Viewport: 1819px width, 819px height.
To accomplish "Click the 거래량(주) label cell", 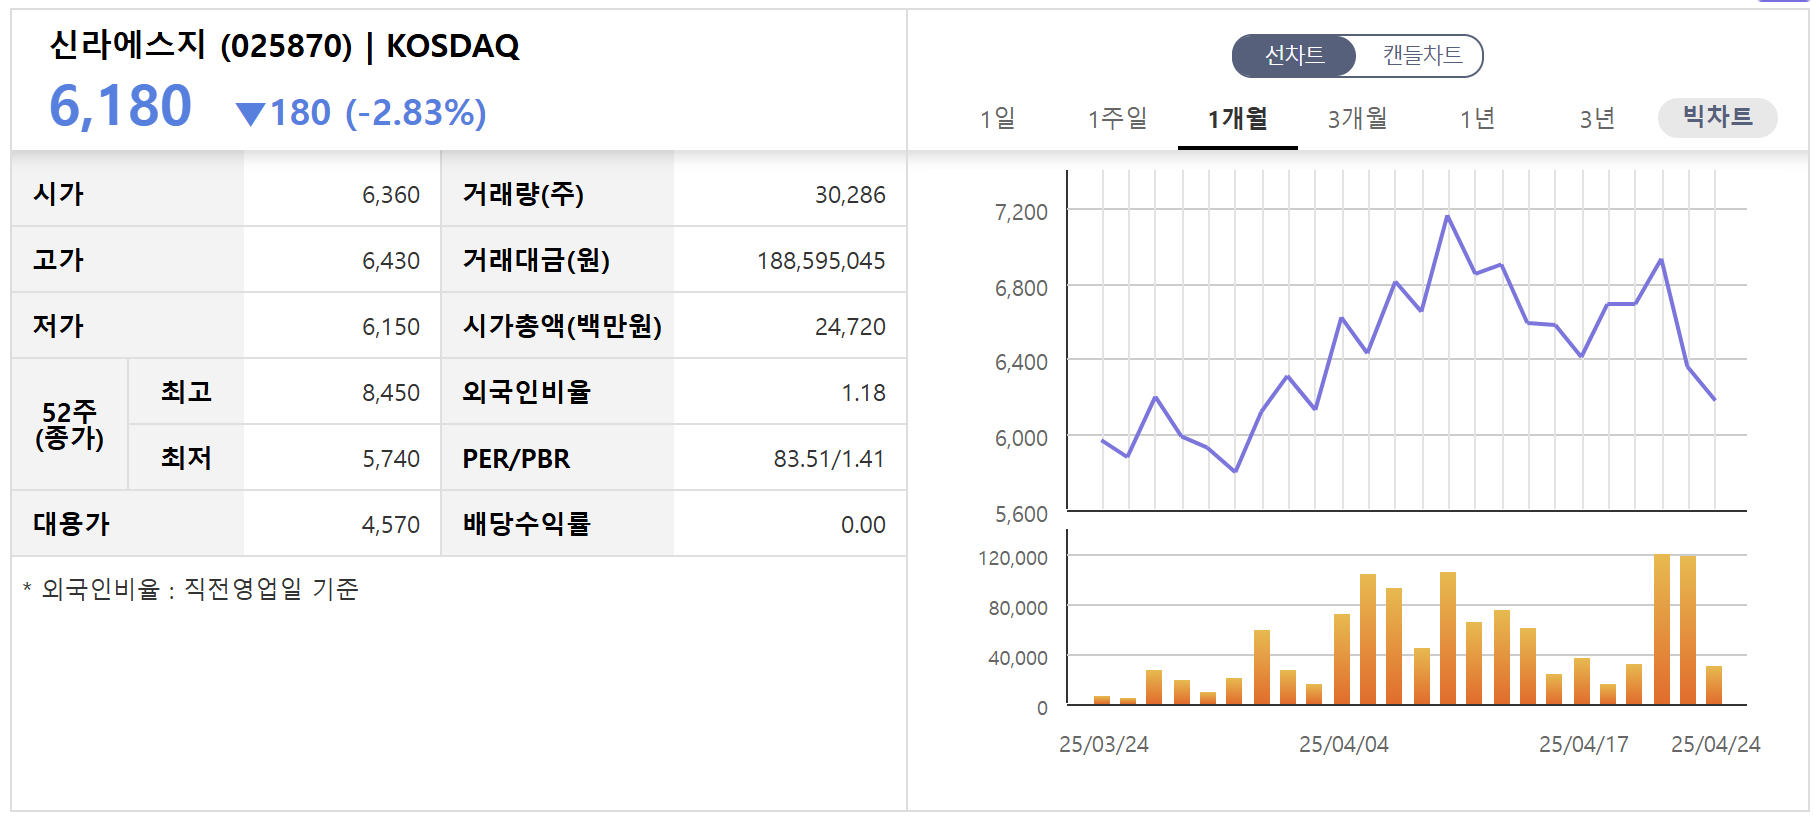I will (x=557, y=194).
